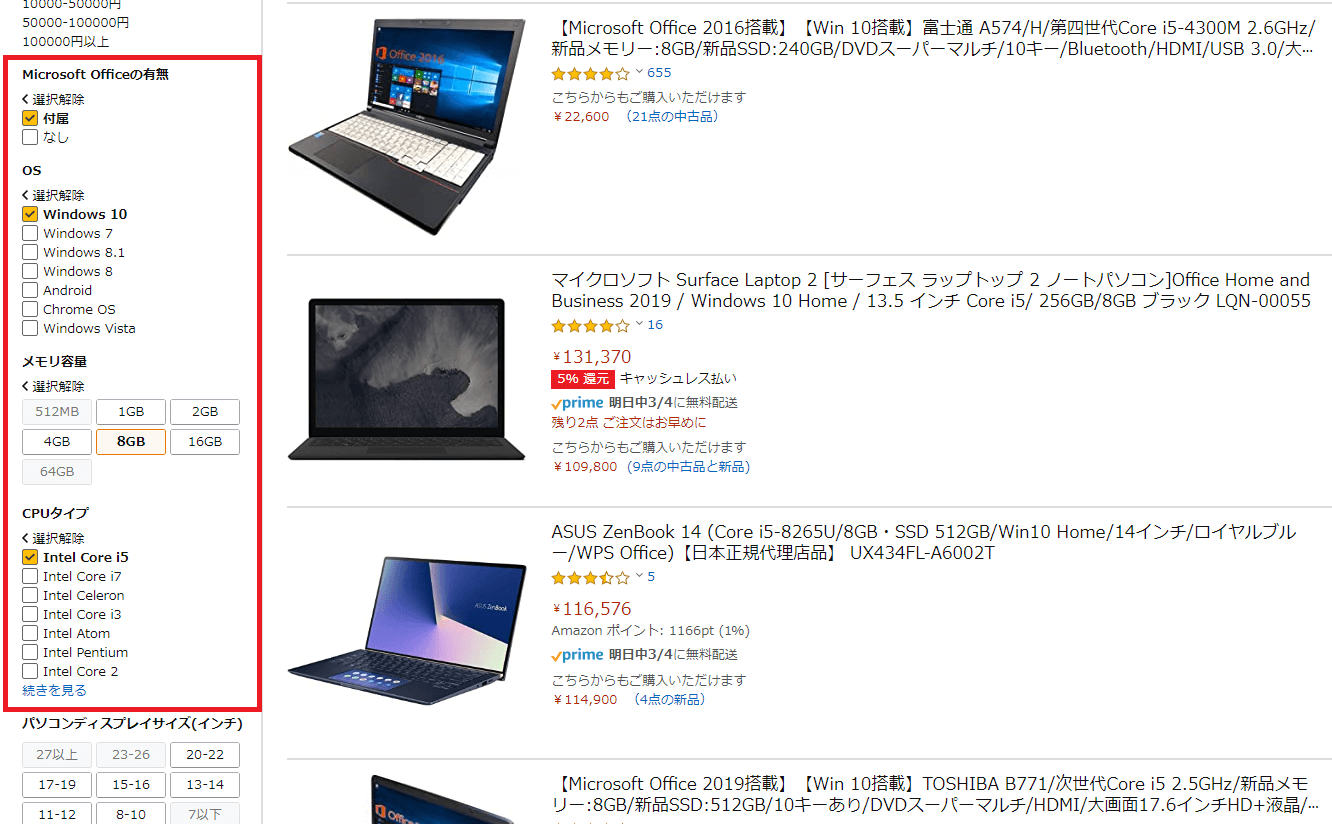Click the prime badge under ASUS ZenBook listing
The width and height of the screenshot is (1332, 824).
(x=577, y=654)
